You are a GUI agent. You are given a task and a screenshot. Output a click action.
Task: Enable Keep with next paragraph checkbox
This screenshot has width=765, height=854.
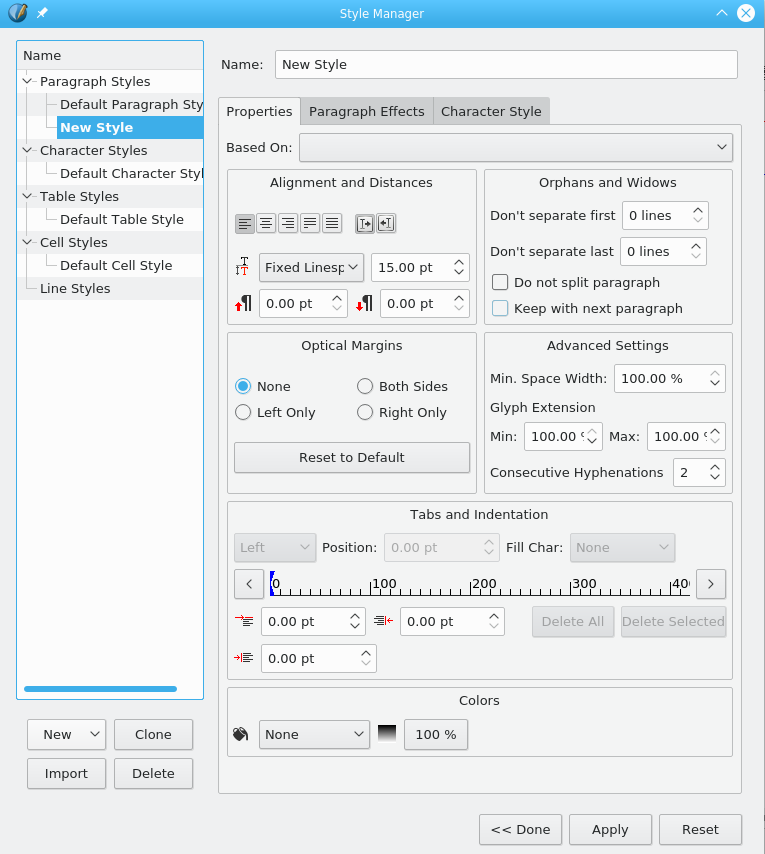(x=500, y=308)
